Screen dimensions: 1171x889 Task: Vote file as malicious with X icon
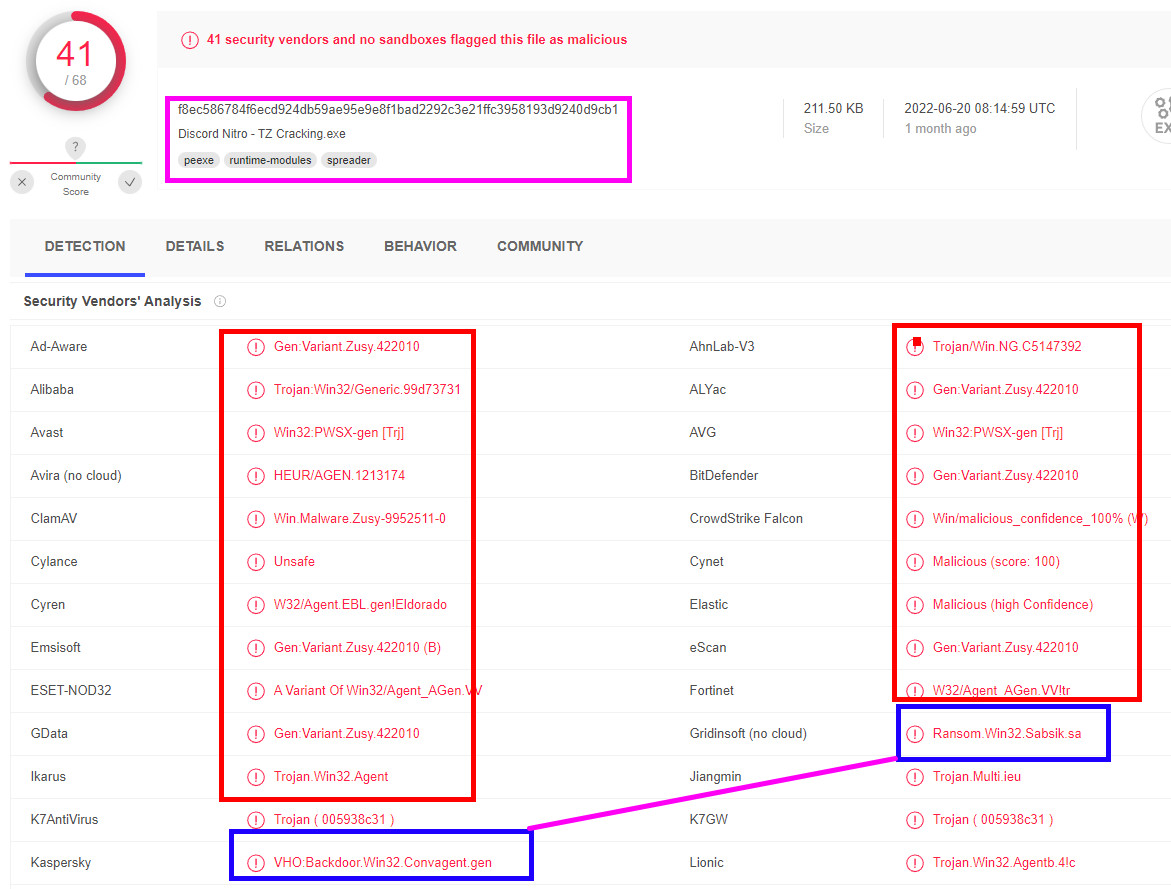click(x=22, y=182)
